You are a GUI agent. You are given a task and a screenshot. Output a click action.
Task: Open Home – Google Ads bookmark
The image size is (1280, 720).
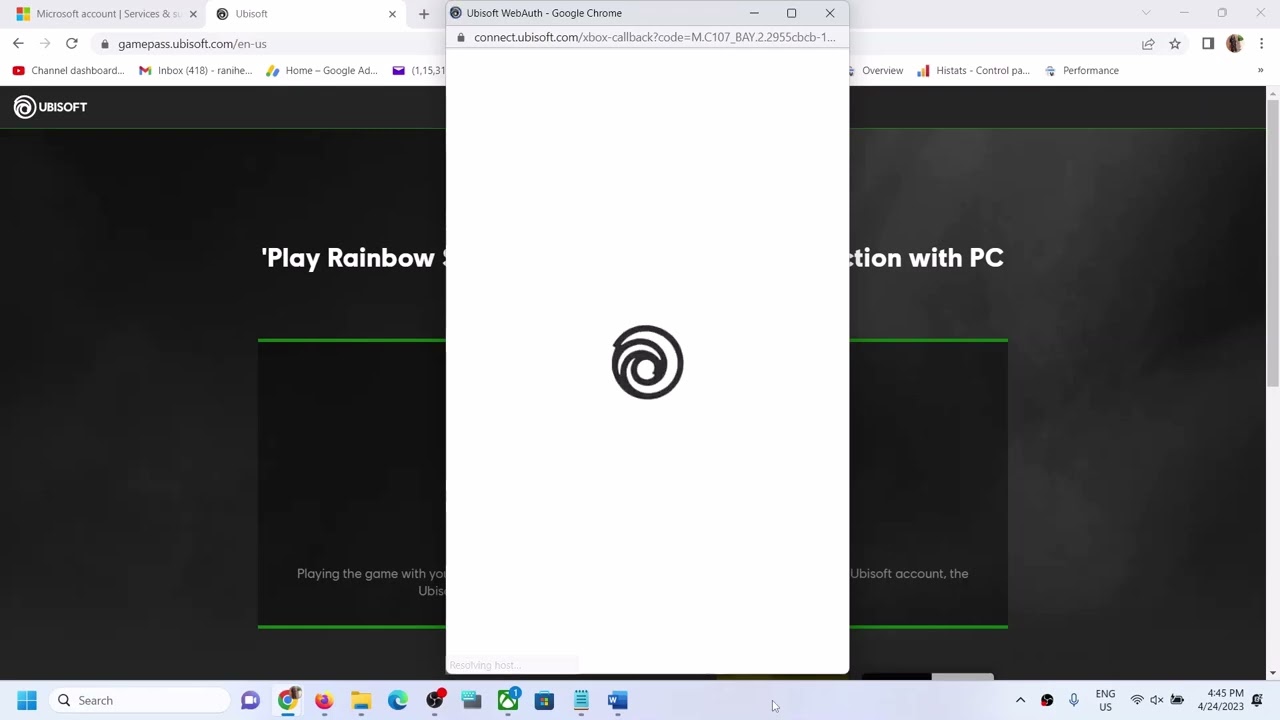click(322, 71)
